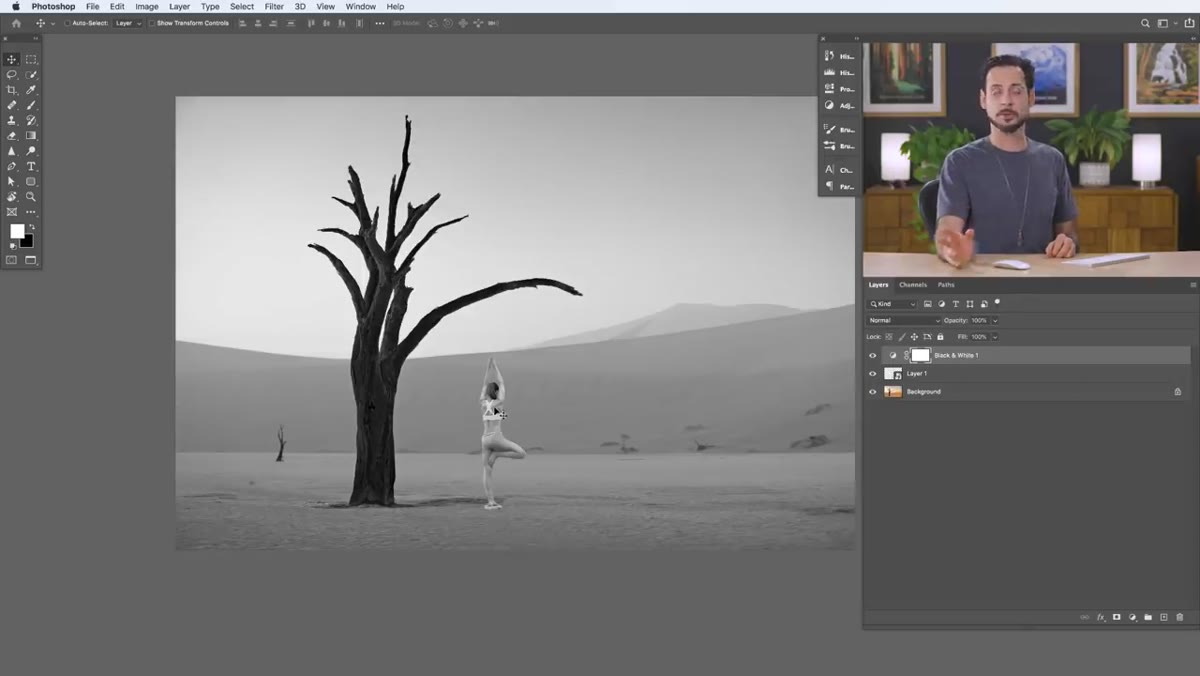
Task: Select the Gradient tool
Action: (31, 136)
